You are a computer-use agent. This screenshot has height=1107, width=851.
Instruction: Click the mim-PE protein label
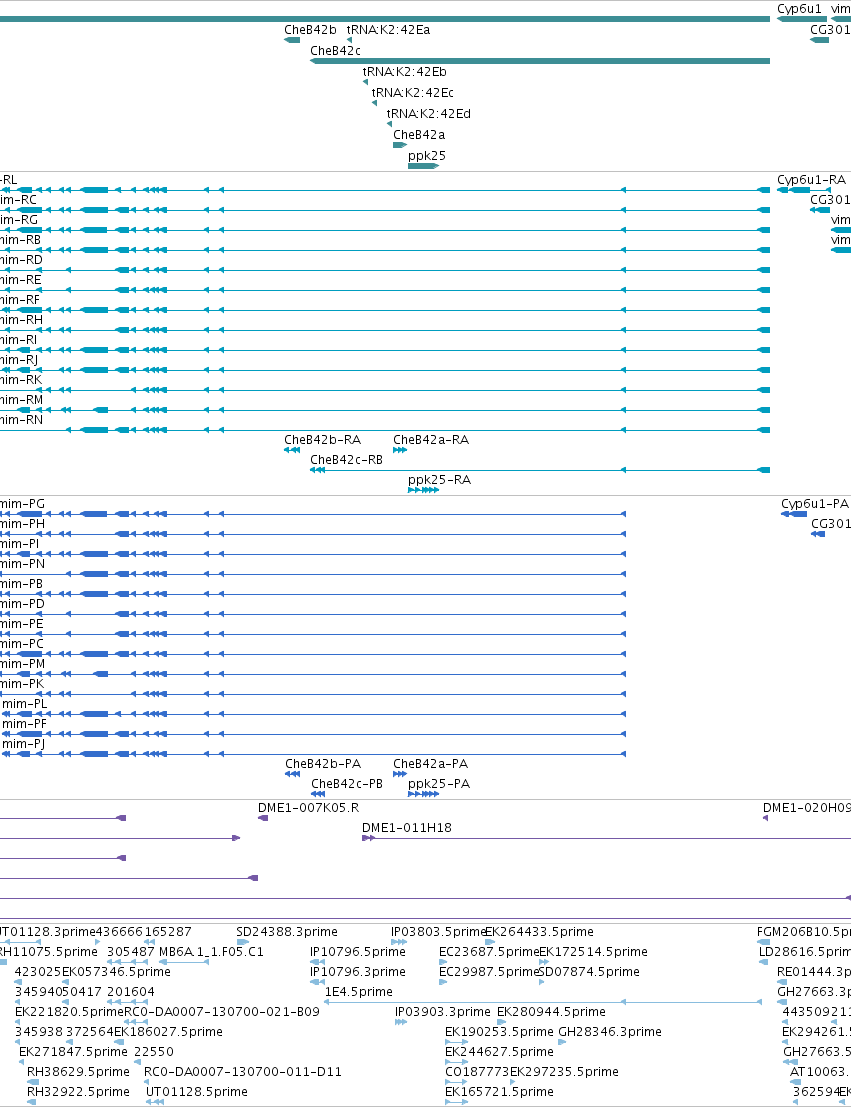(21, 624)
